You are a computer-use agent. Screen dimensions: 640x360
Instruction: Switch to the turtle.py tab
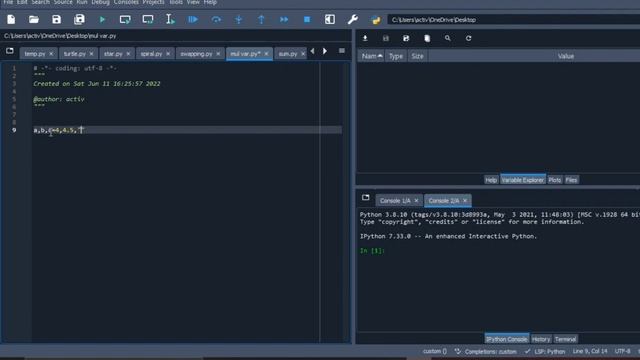[75, 53]
